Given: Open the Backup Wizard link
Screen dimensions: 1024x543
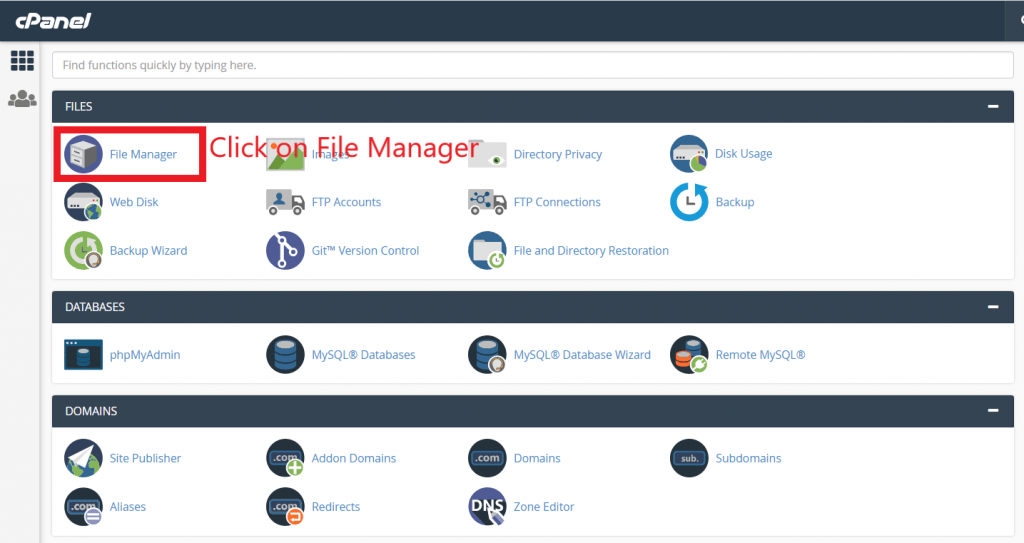Looking at the screenshot, I should [148, 250].
